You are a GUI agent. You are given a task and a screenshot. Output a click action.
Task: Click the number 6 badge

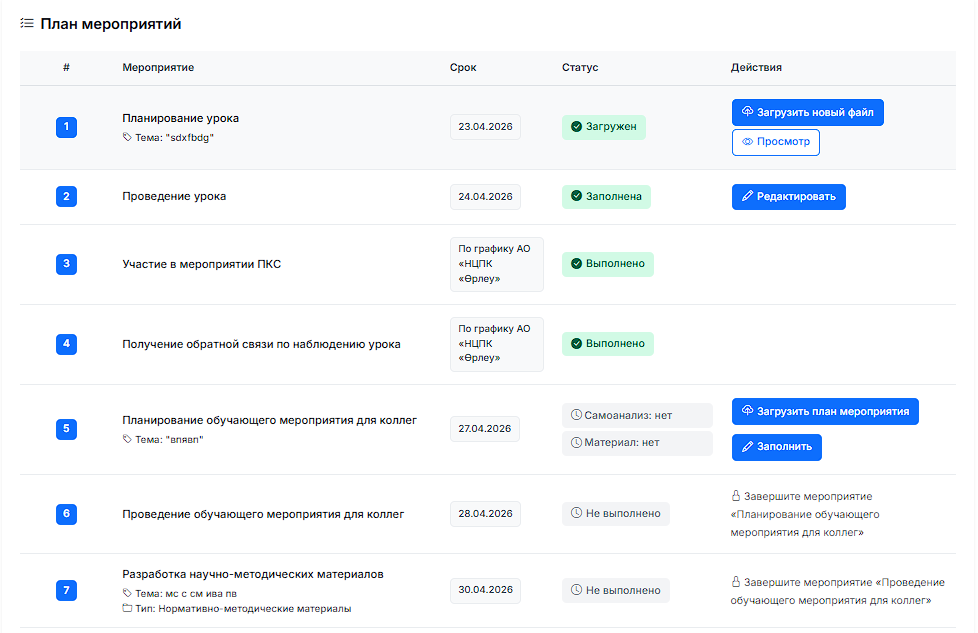(67, 514)
